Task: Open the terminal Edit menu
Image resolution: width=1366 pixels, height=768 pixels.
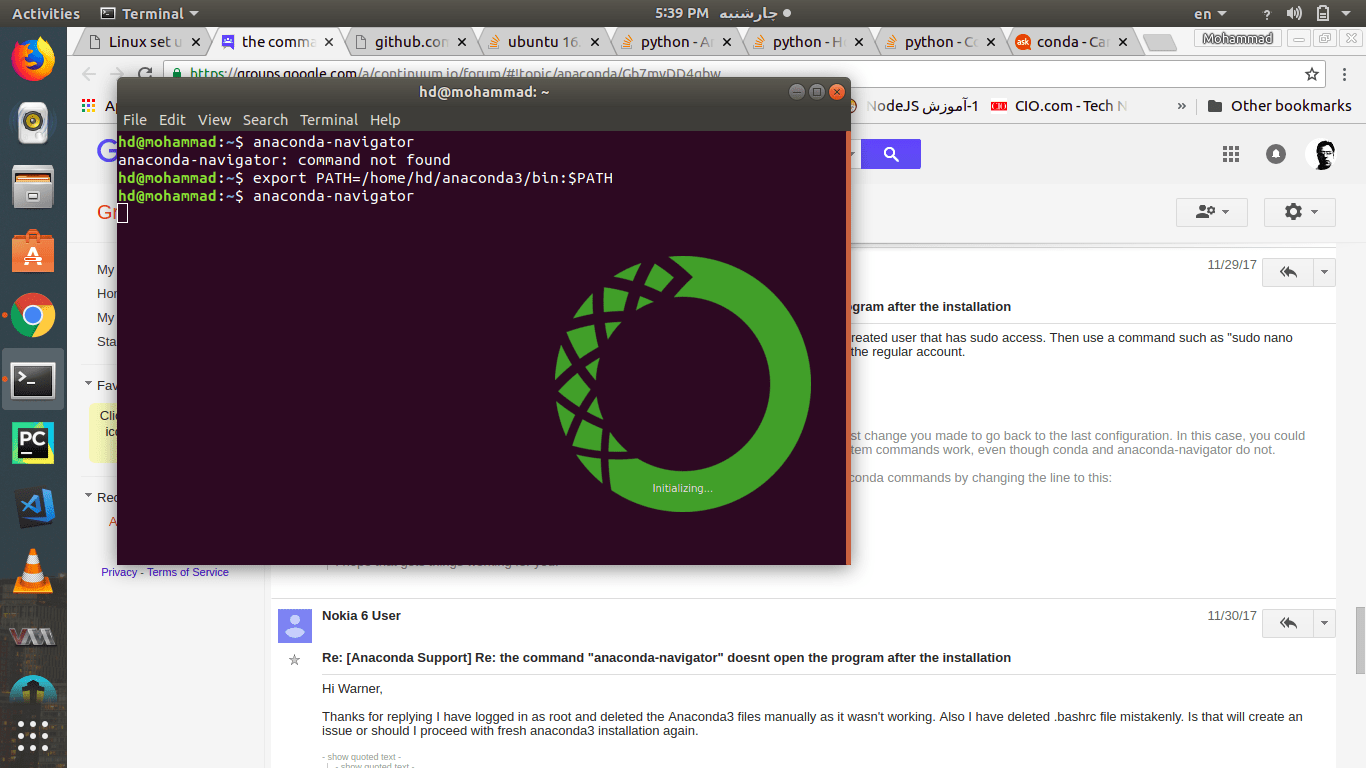Action: click(x=172, y=119)
